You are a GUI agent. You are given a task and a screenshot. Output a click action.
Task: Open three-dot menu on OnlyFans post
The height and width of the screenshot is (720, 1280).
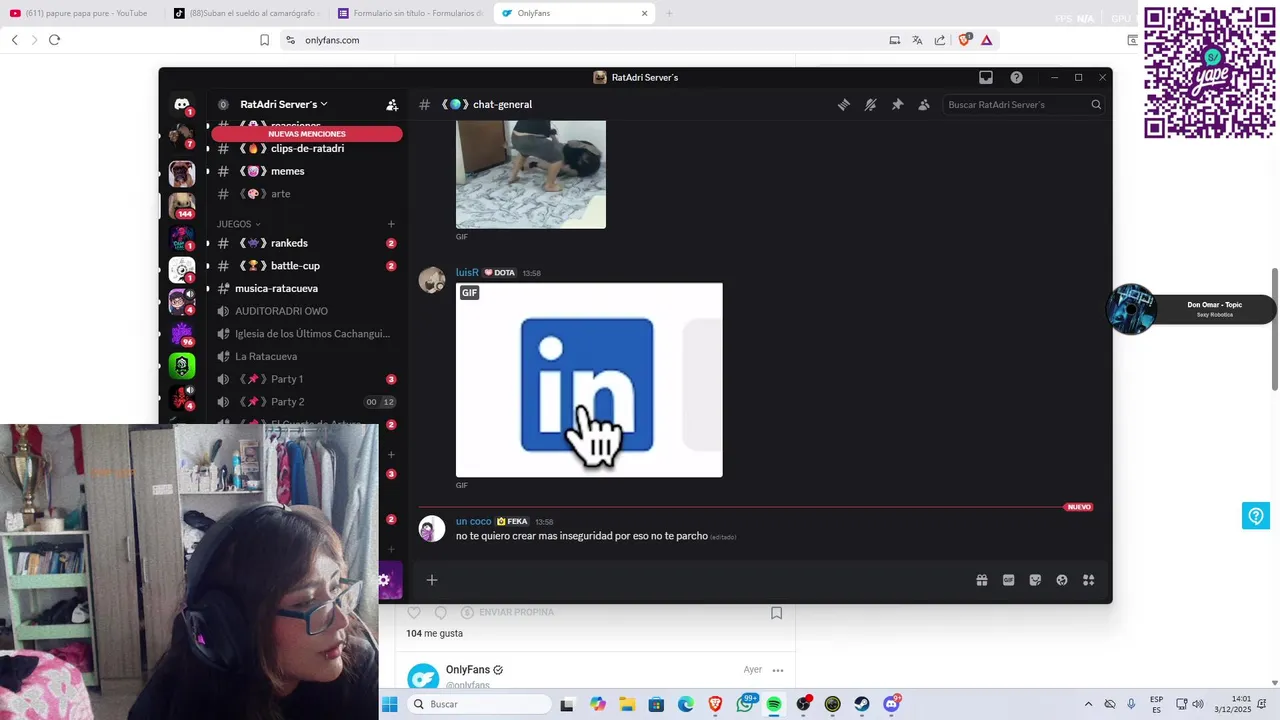778,670
